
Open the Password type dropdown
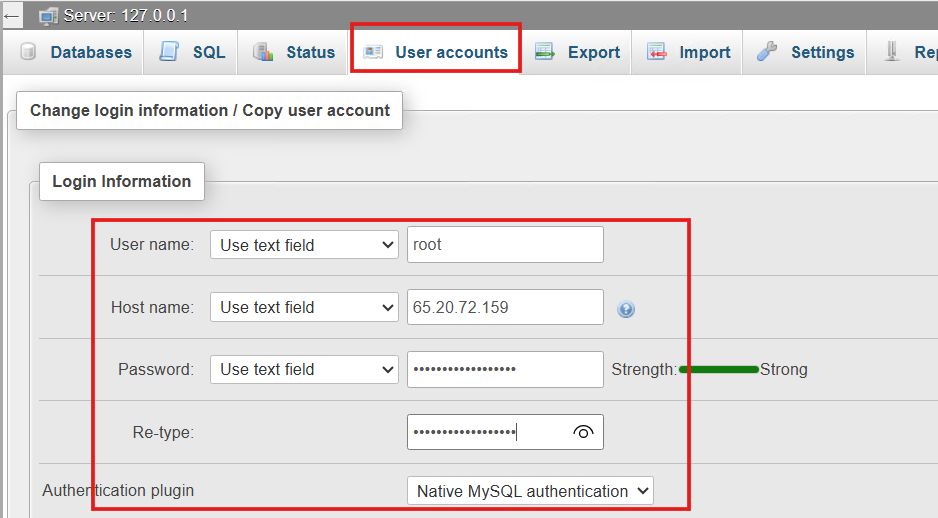pyautogui.click(x=304, y=369)
